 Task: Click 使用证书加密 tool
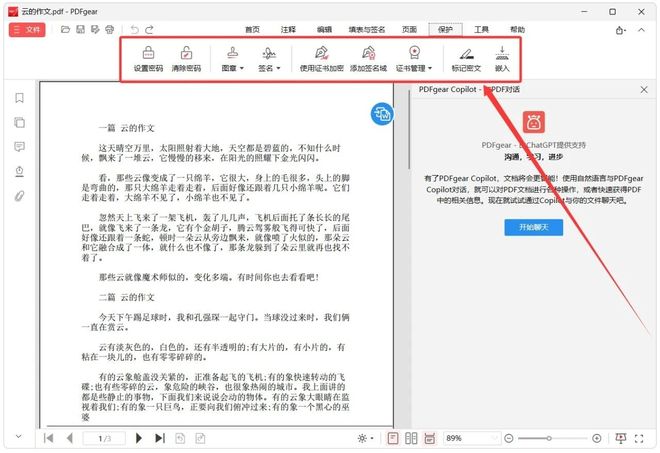point(322,59)
